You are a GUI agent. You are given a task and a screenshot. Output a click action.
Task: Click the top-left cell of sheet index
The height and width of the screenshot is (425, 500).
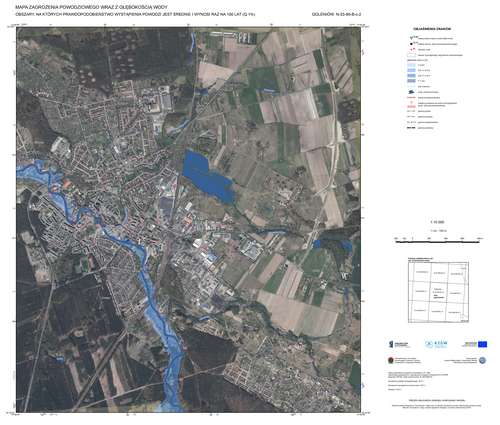coord(420,272)
